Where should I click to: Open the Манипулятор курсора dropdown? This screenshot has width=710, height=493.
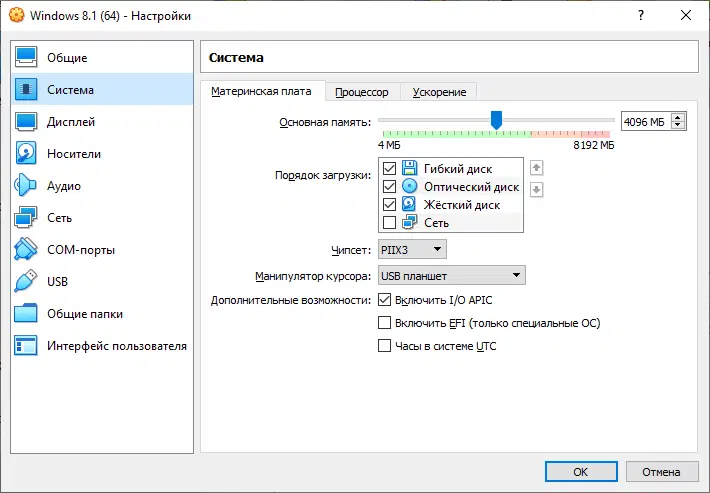coord(451,275)
